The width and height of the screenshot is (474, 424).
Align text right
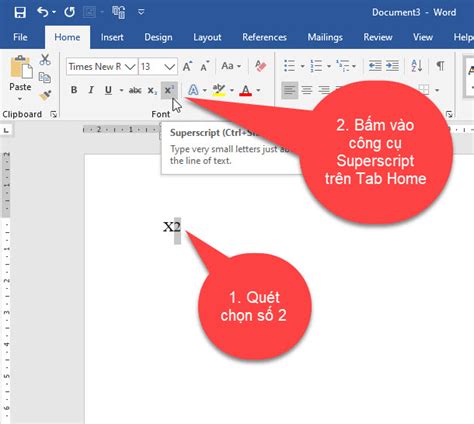[x=324, y=90]
